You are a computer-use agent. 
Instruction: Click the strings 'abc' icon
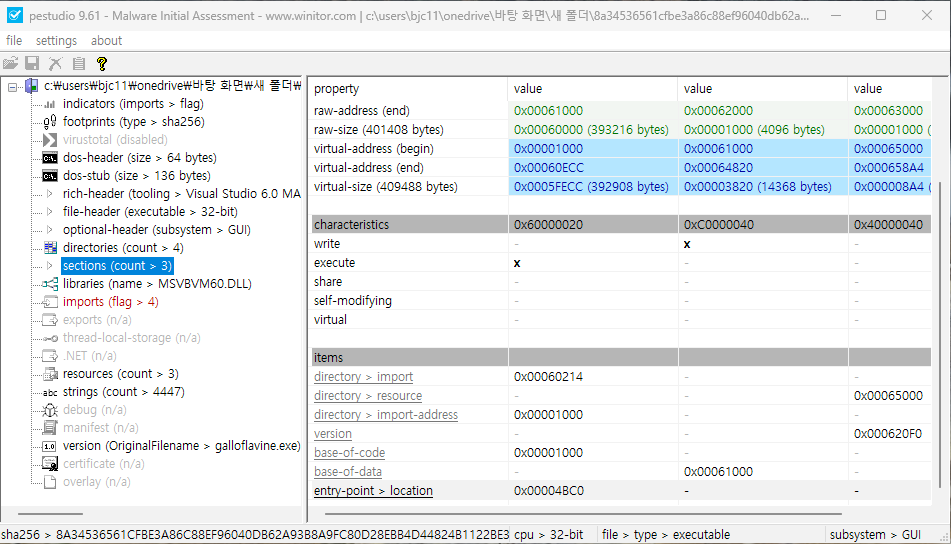point(49,392)
